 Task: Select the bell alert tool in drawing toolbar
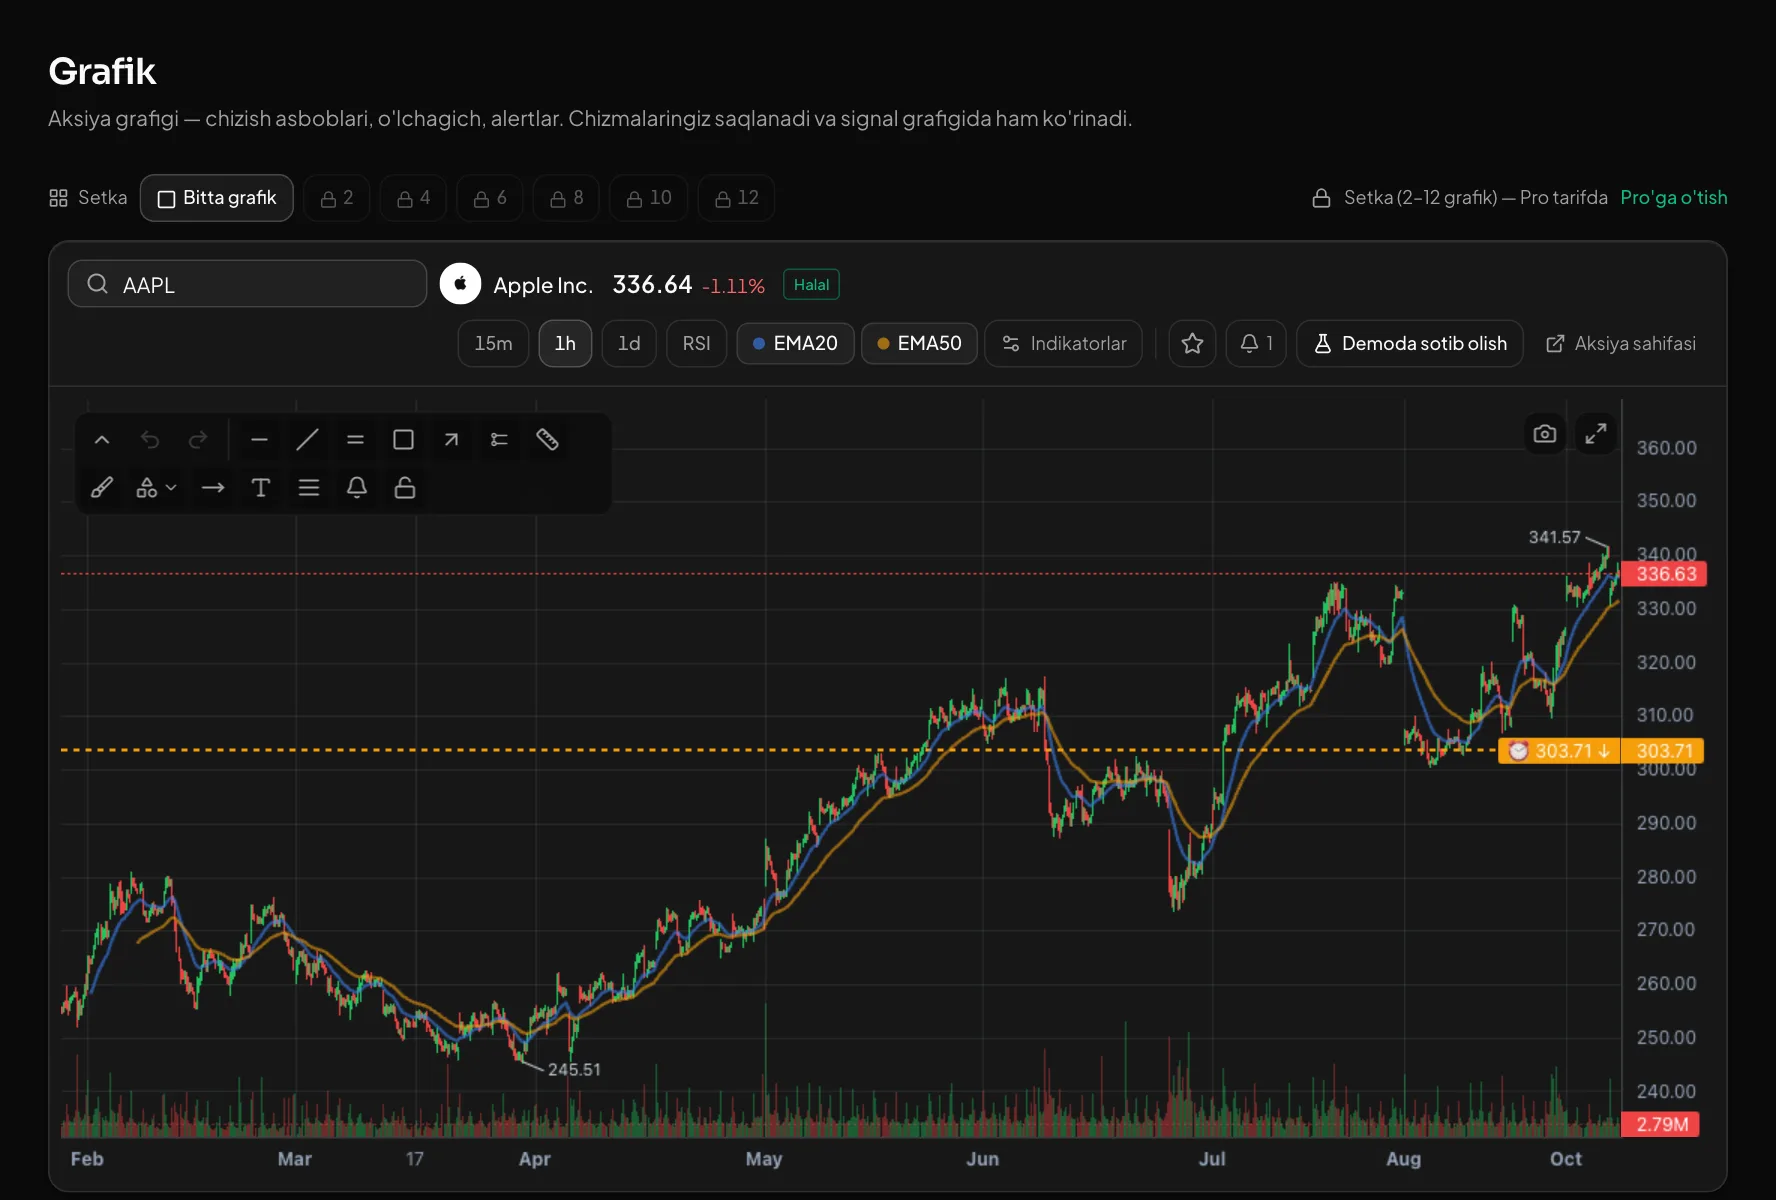click(x=357, y=488)
